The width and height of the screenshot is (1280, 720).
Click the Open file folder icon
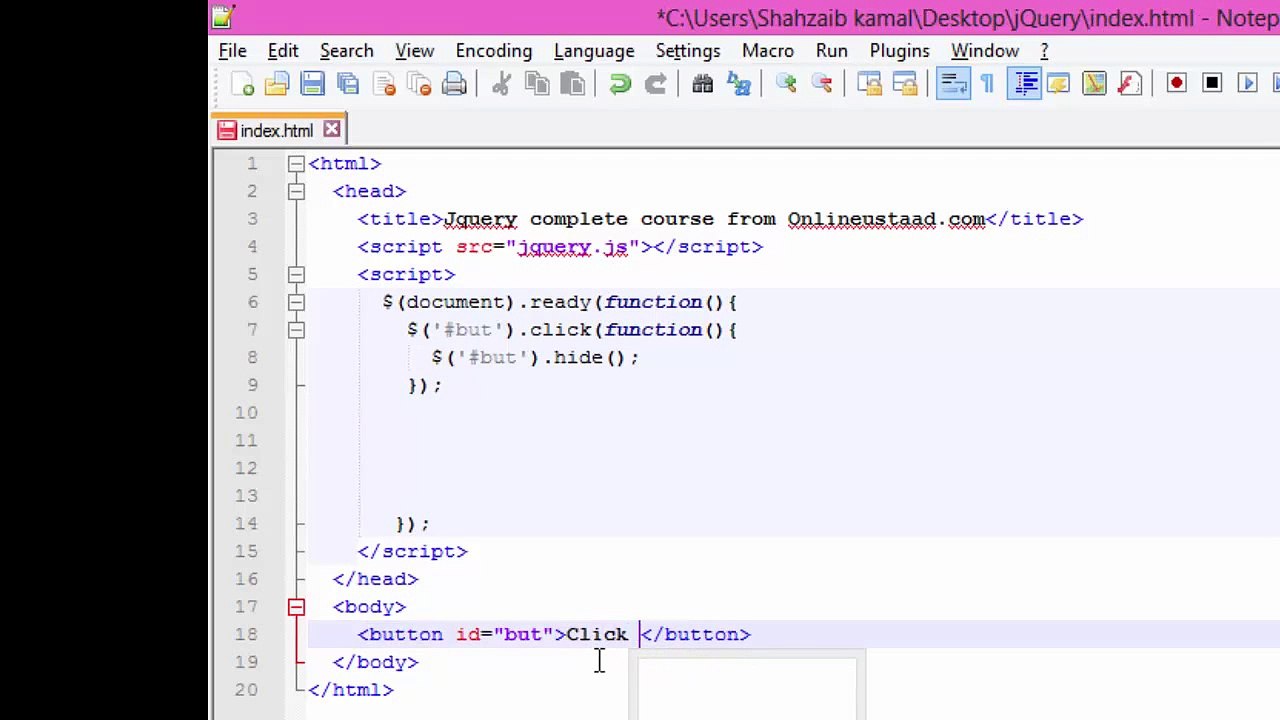(277, 85)
